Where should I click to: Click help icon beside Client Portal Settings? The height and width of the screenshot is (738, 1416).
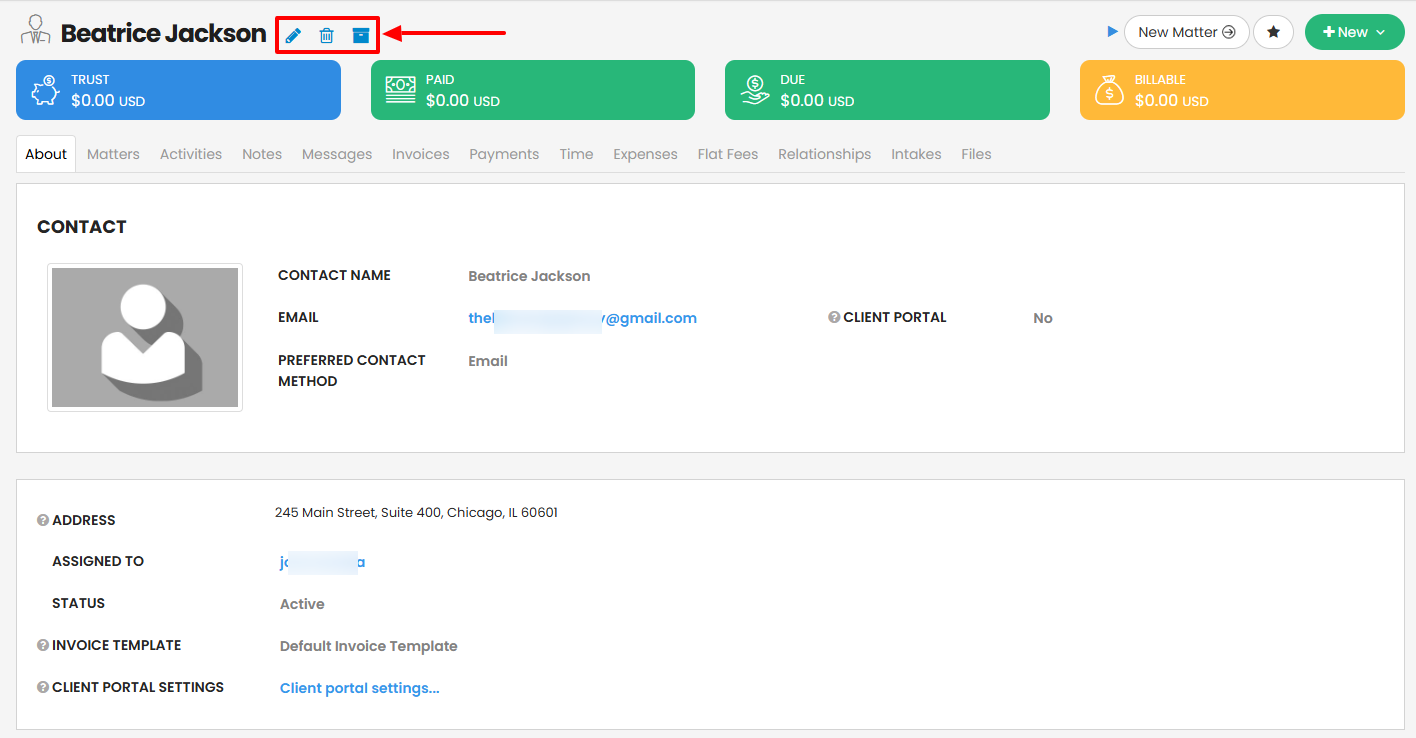(x=43, y=688)
